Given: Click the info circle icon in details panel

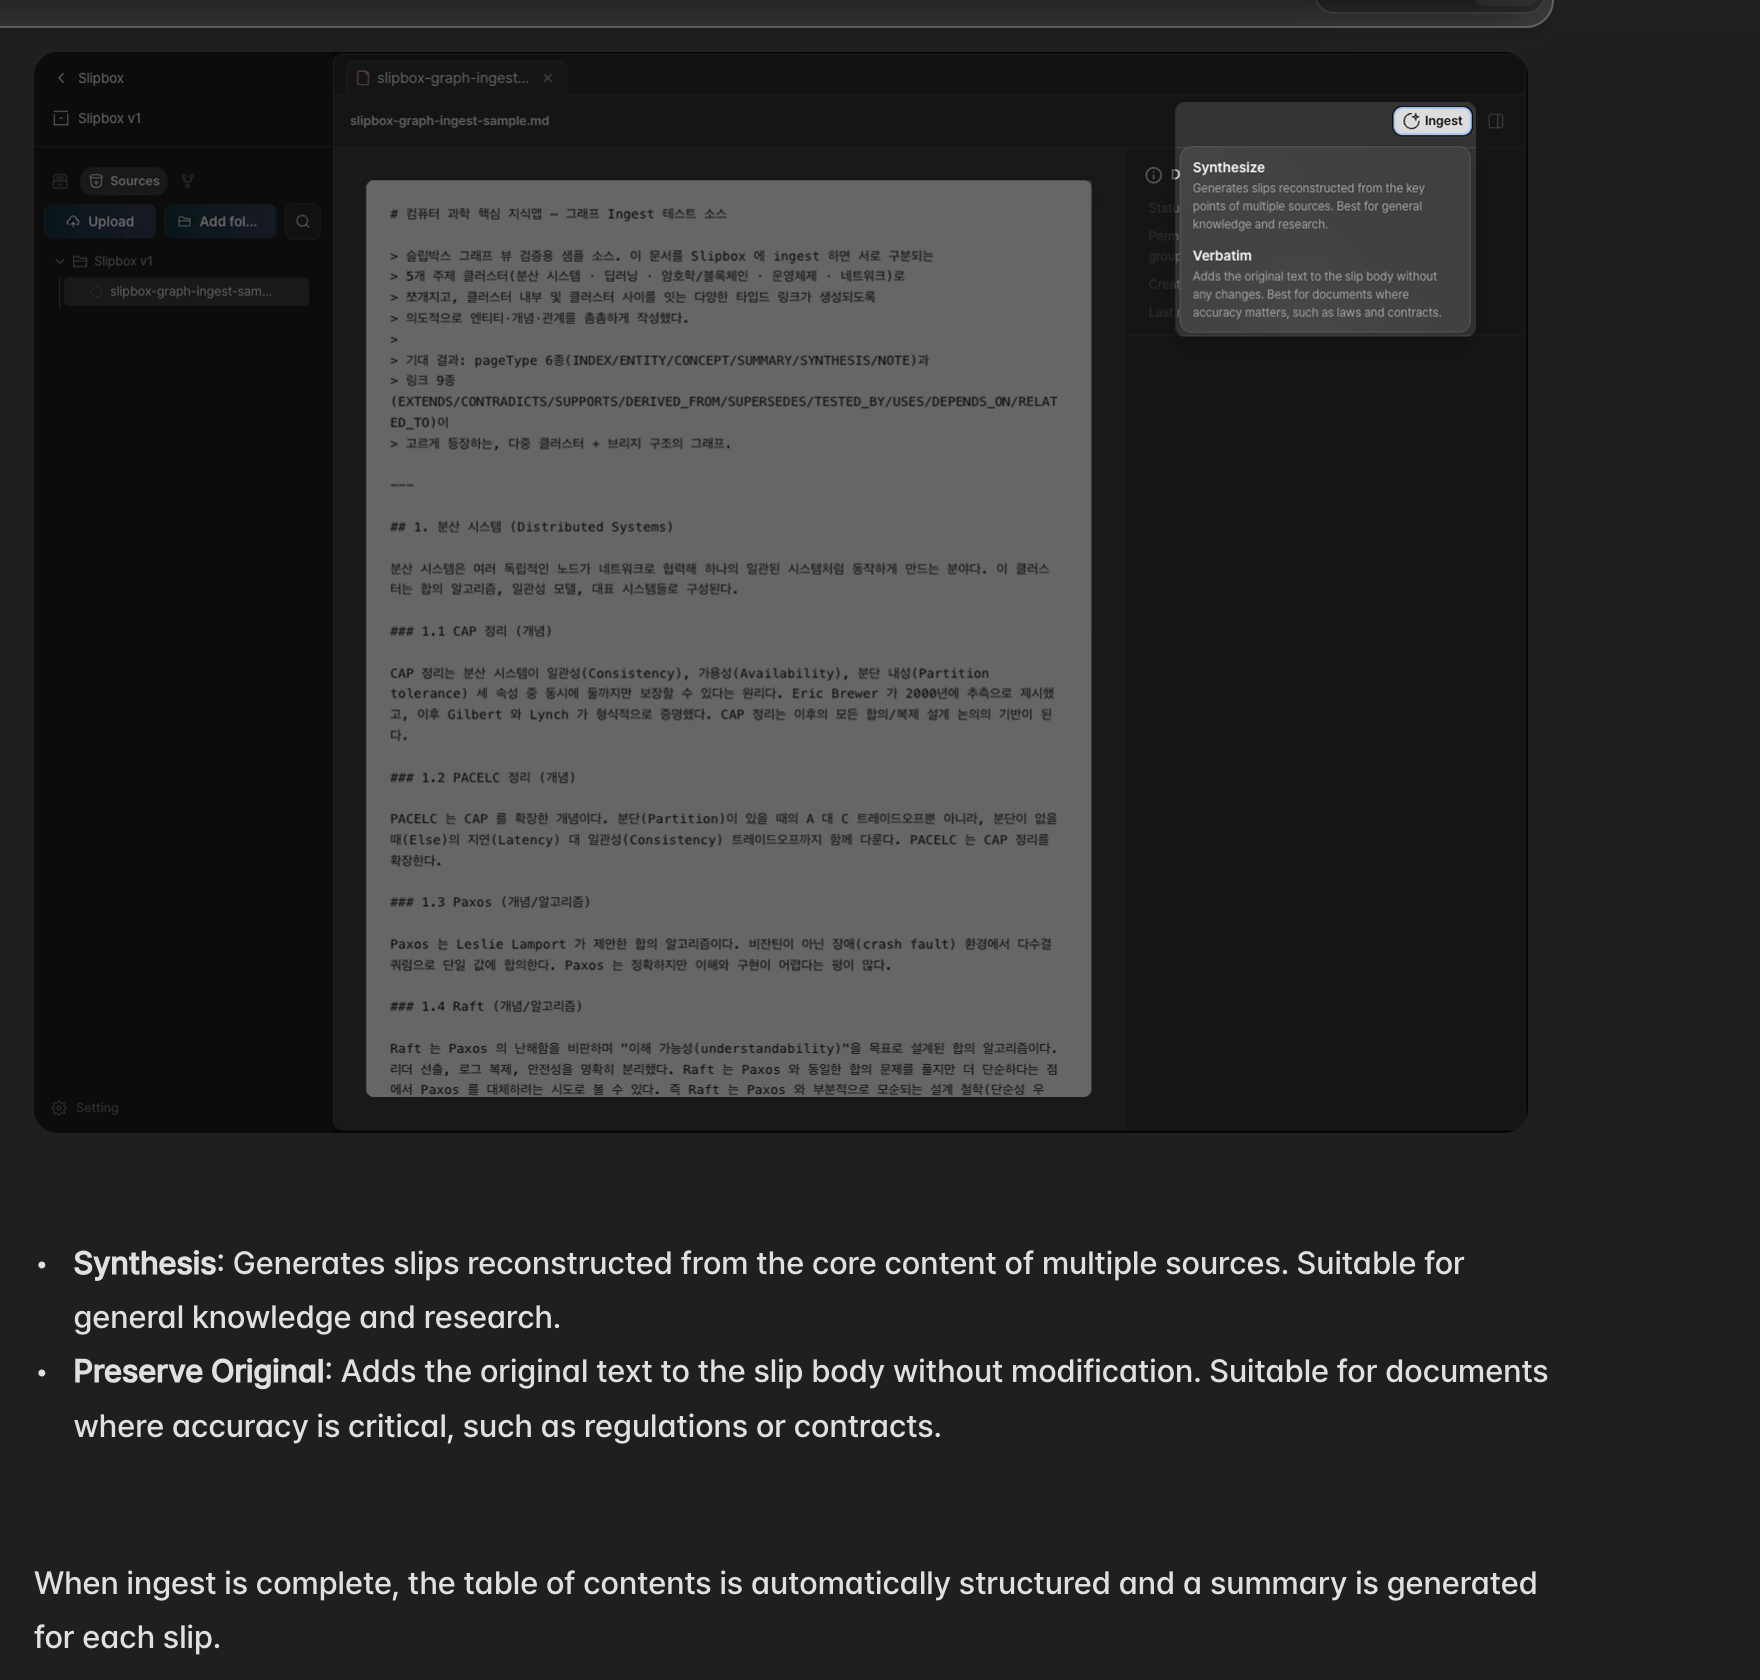Looking at the screenshot, I should point(1153,175).
